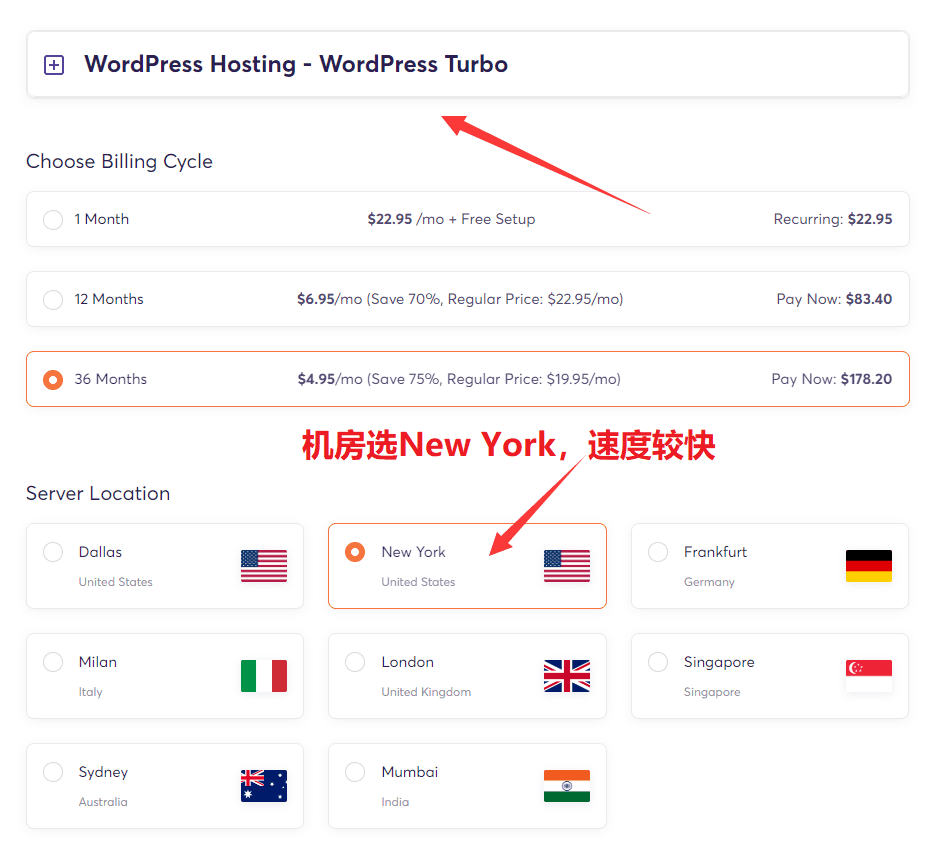Click the Indian flag on Mumbai card
Viewport: 940px width, 865px height.
(x=567, y=786)
